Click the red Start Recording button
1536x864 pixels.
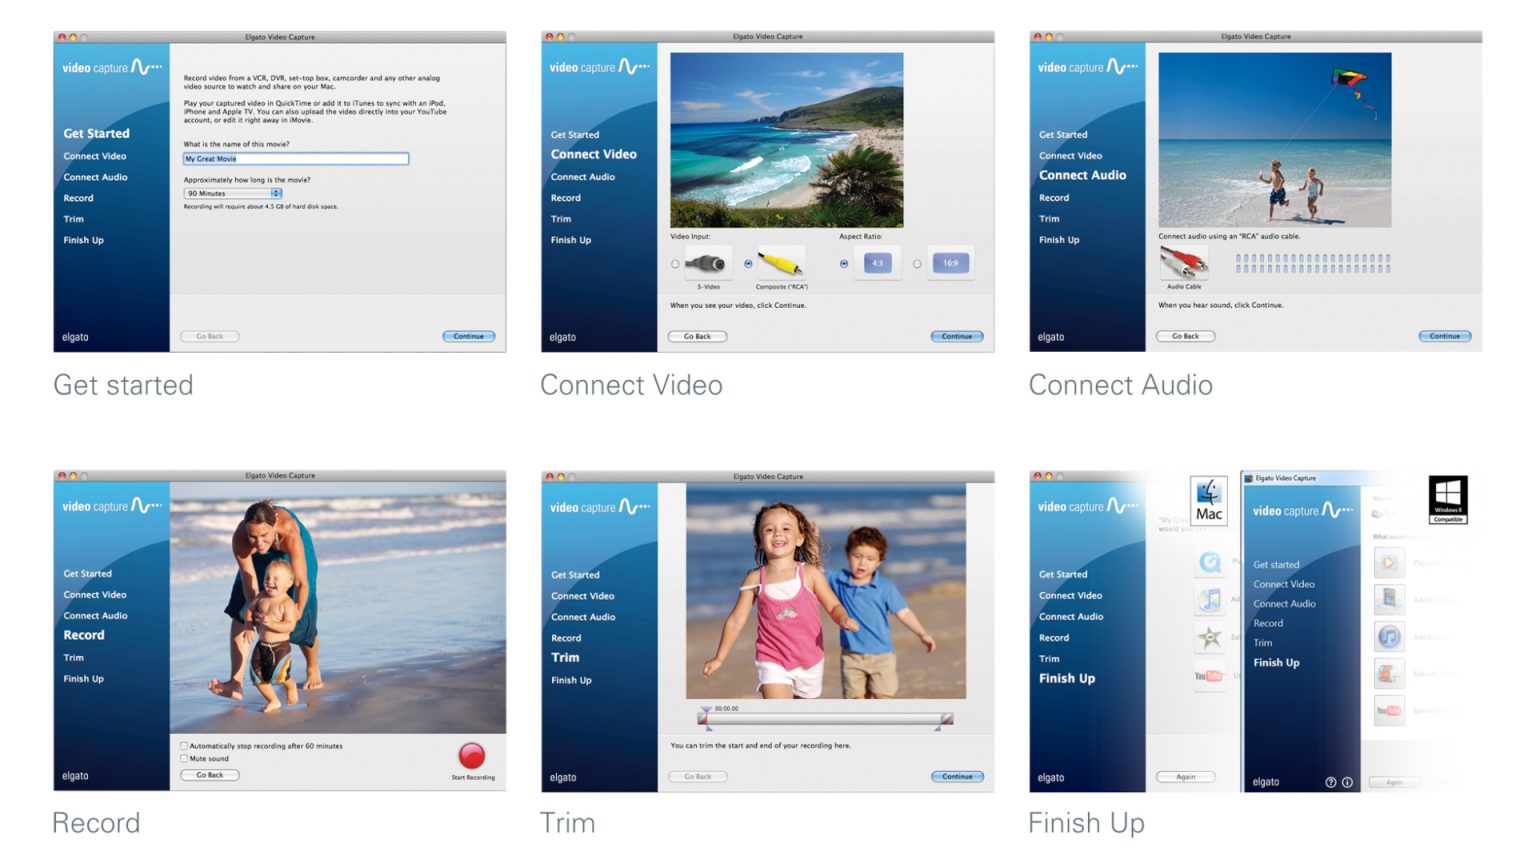click(471, 756)
